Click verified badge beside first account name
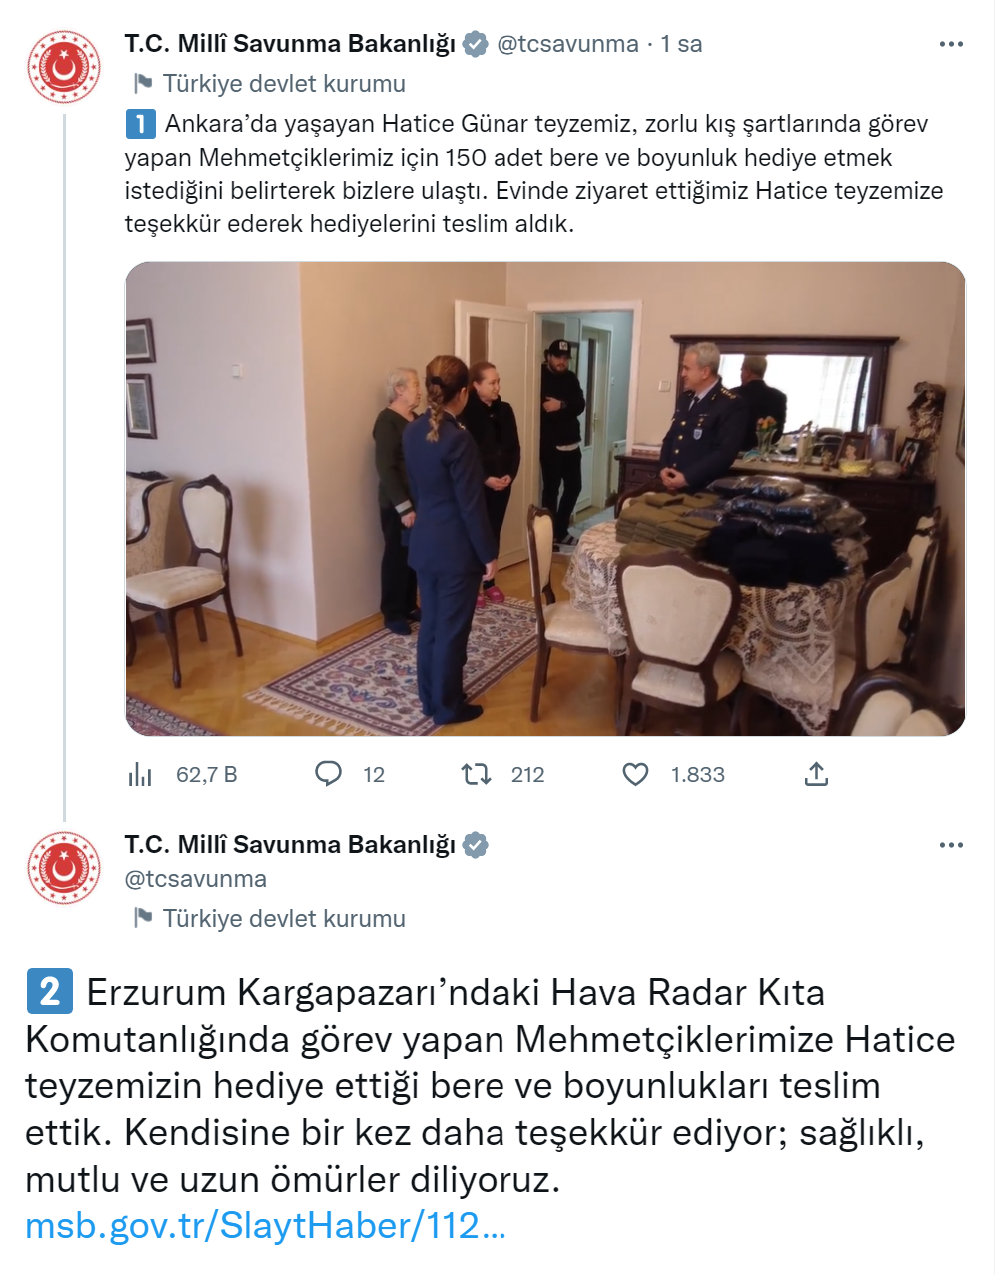This screenshot has width=1005, height=1275. click(x=476, y=44)
